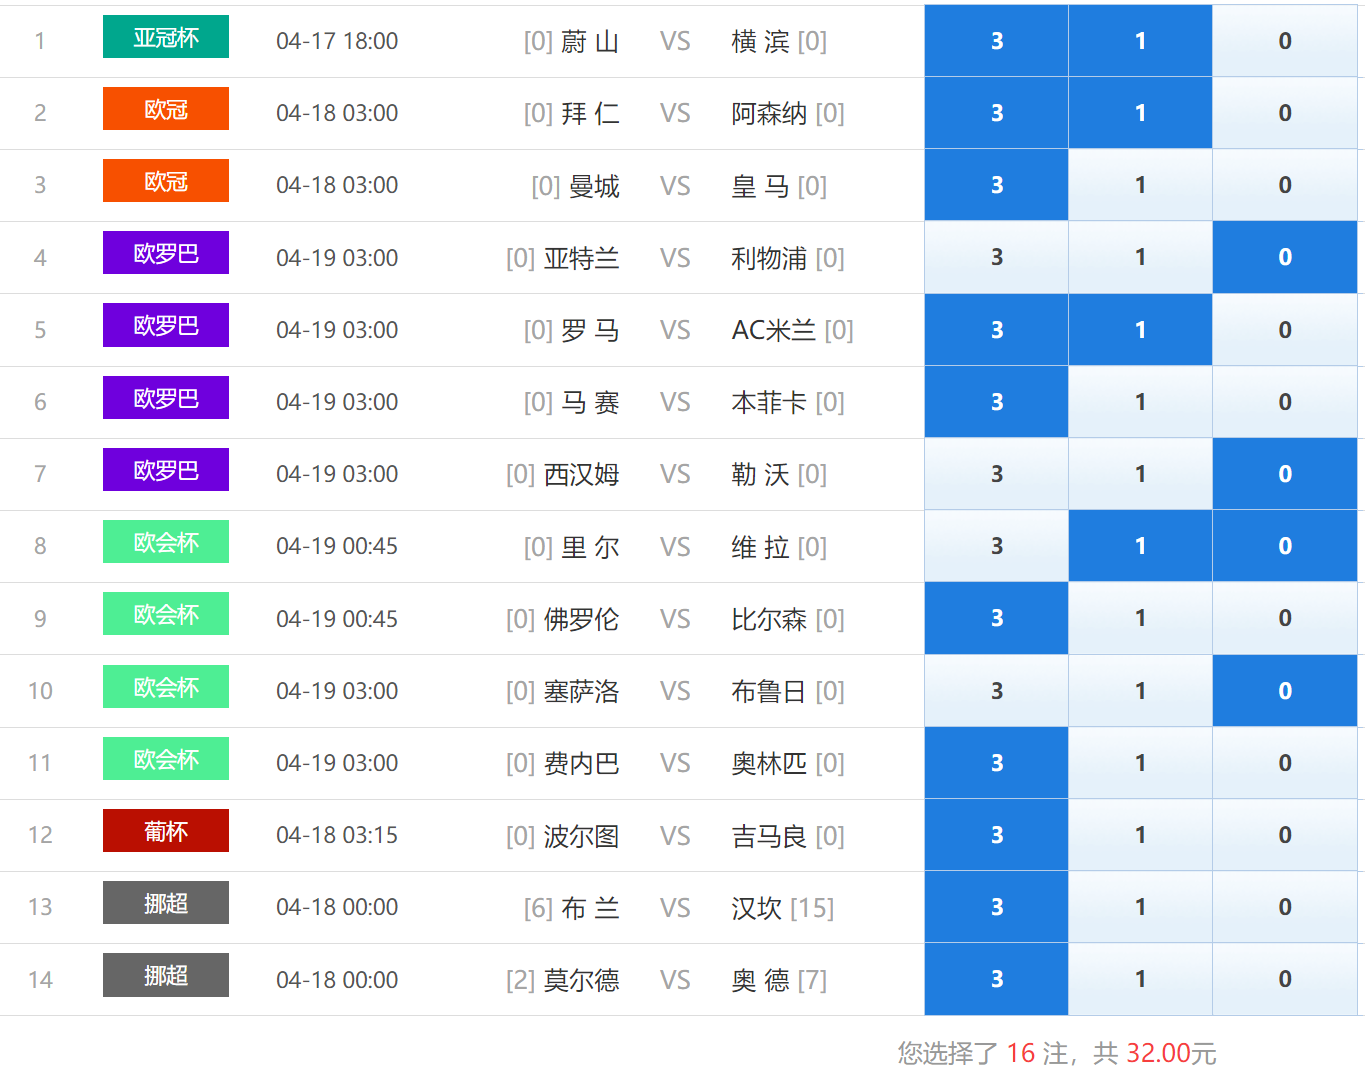The width and height of the screenshot is (1365, 1073).
Task: Select 1 for 马赛 vs 本菲卡
Action: (1140, 402)
